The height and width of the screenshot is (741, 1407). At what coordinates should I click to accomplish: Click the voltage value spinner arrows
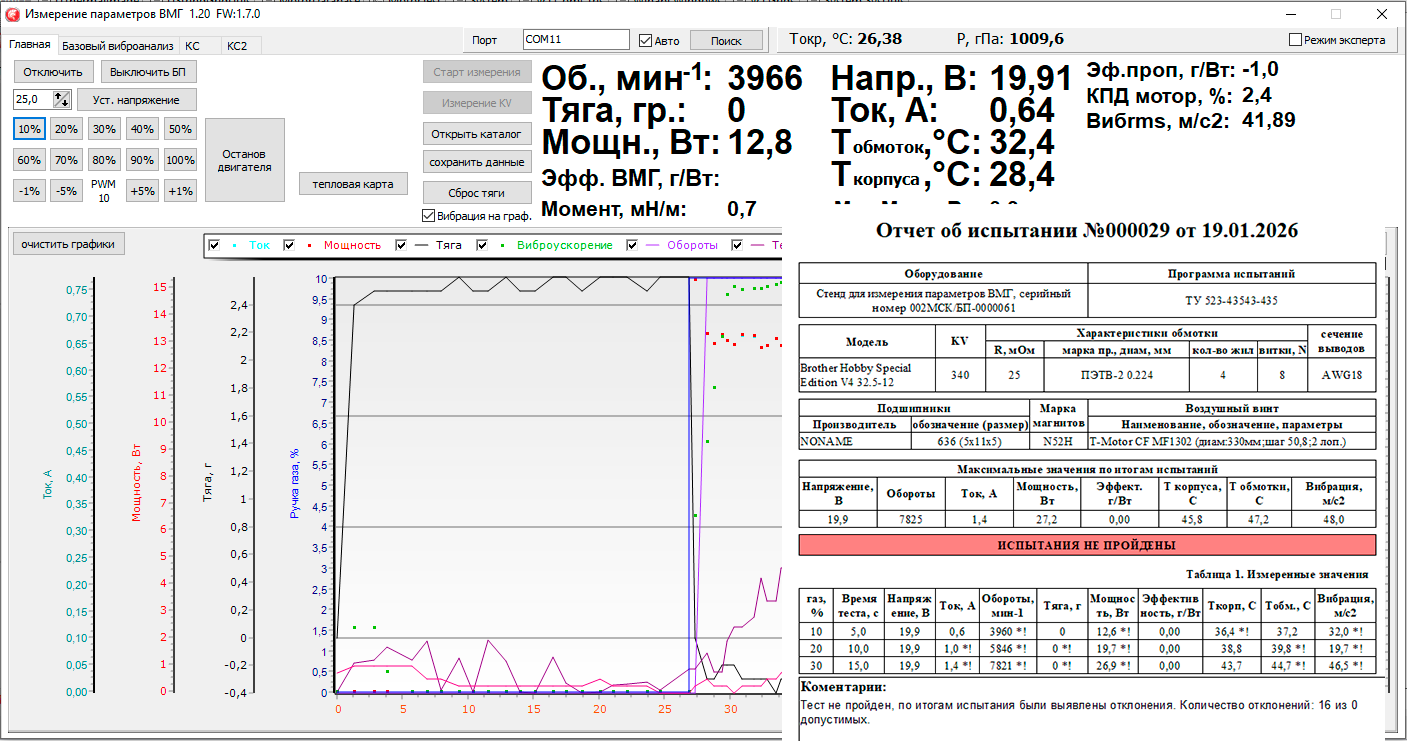(x=62, y=99)
